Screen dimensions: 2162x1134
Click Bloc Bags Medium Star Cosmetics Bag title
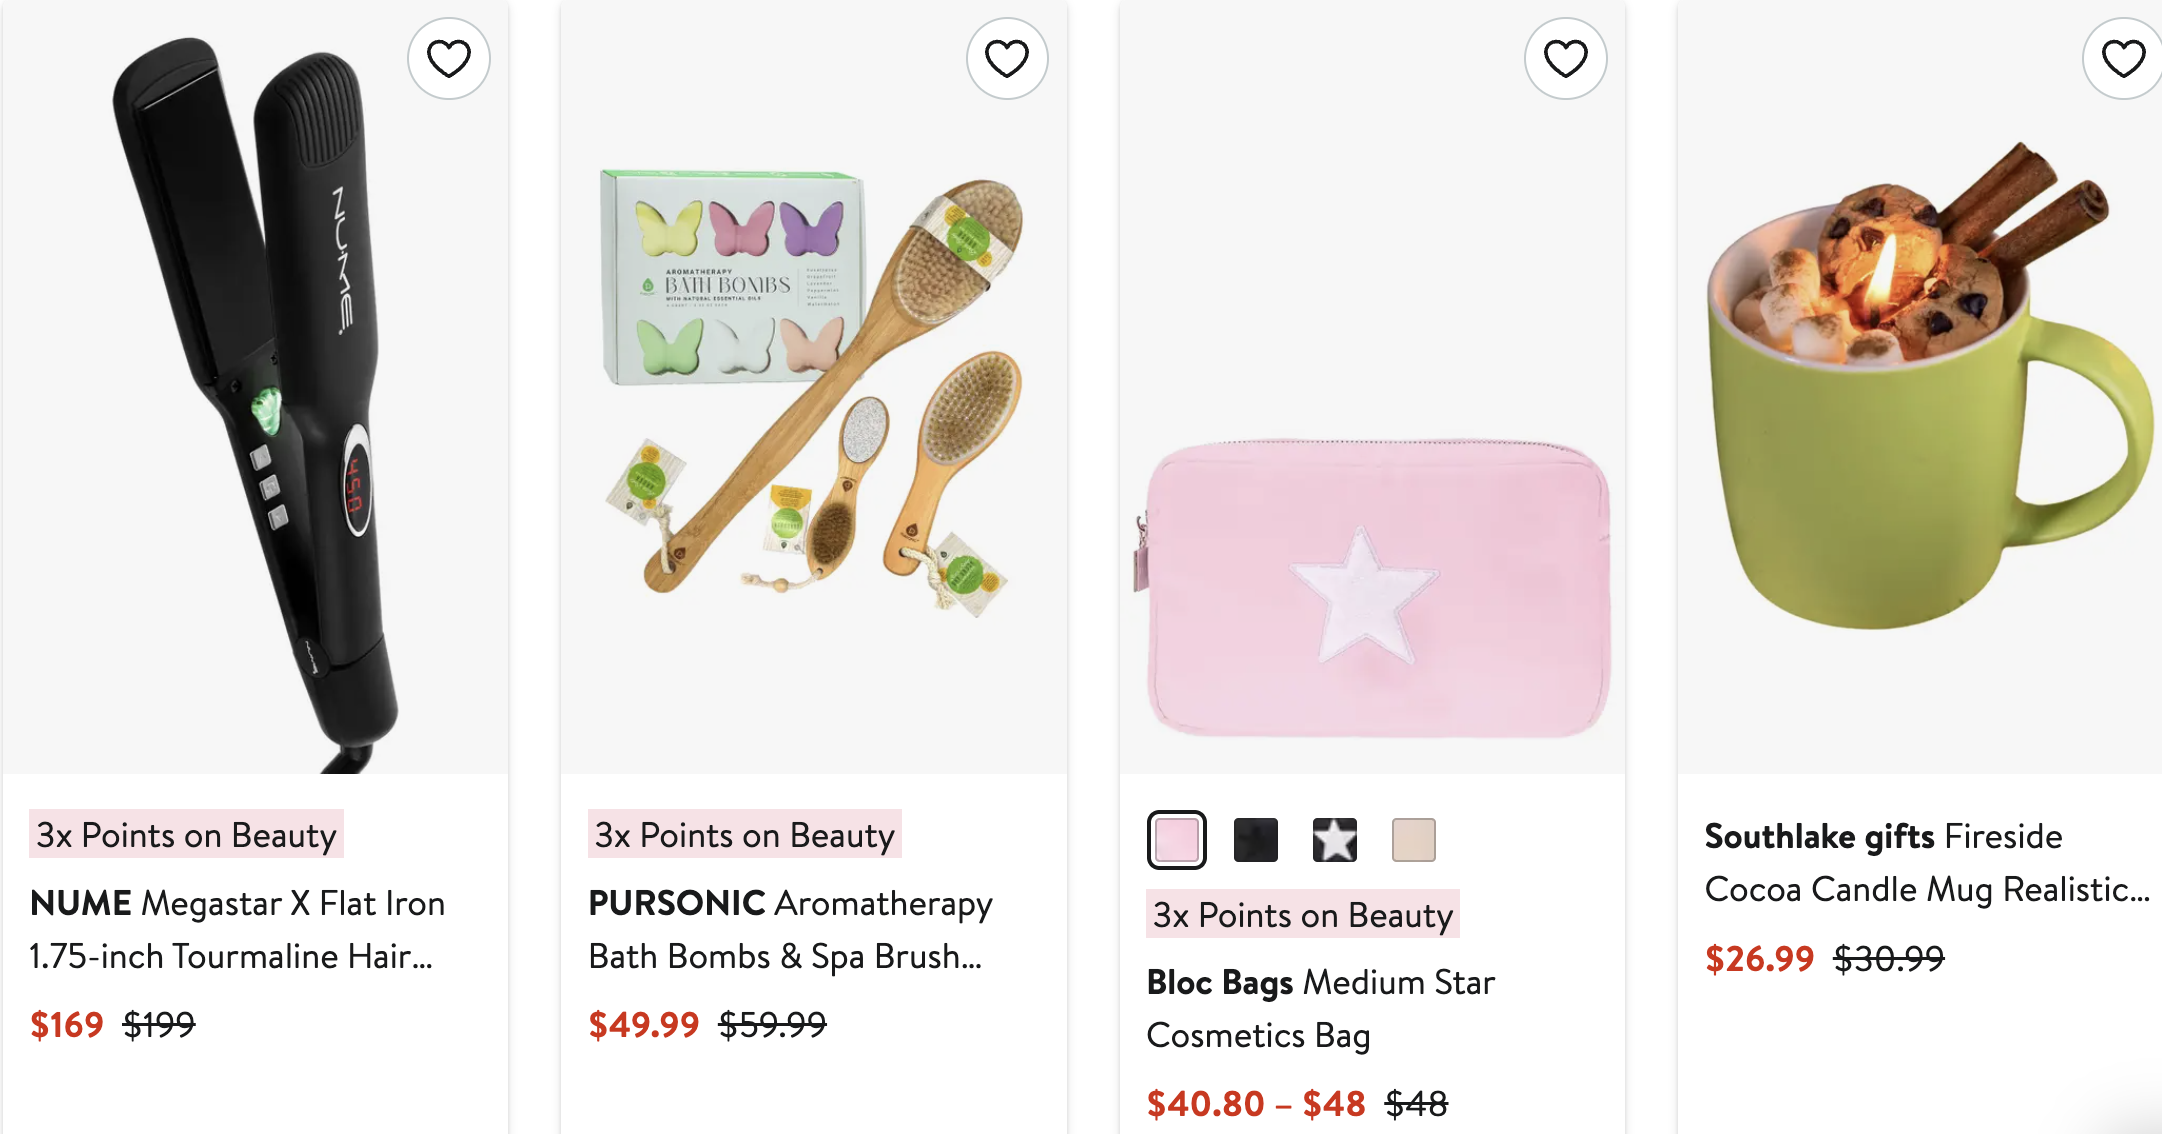point(1320,1008)
